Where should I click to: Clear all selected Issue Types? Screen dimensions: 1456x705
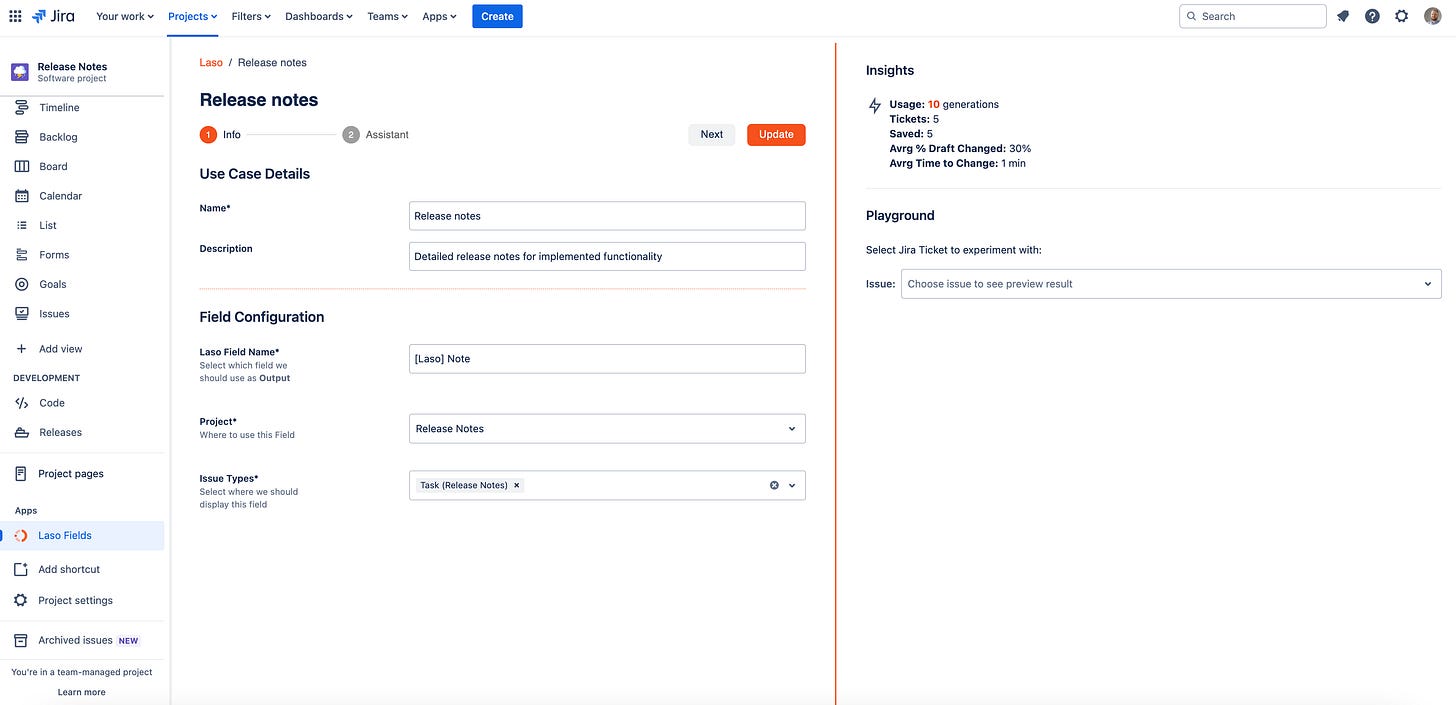point(774,485)
